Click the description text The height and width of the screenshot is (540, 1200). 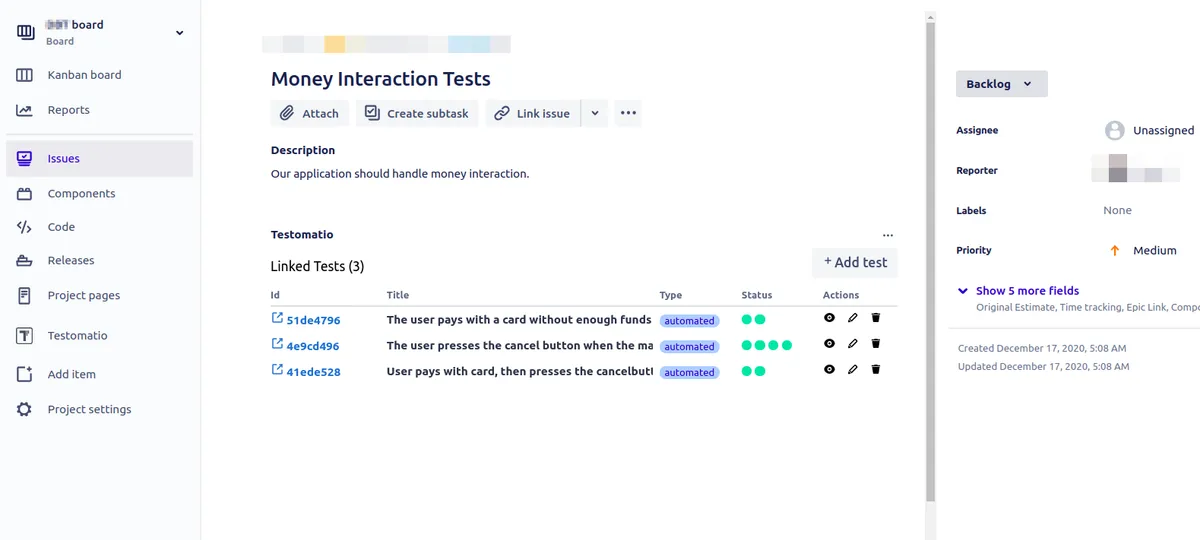tap(400, 174)
